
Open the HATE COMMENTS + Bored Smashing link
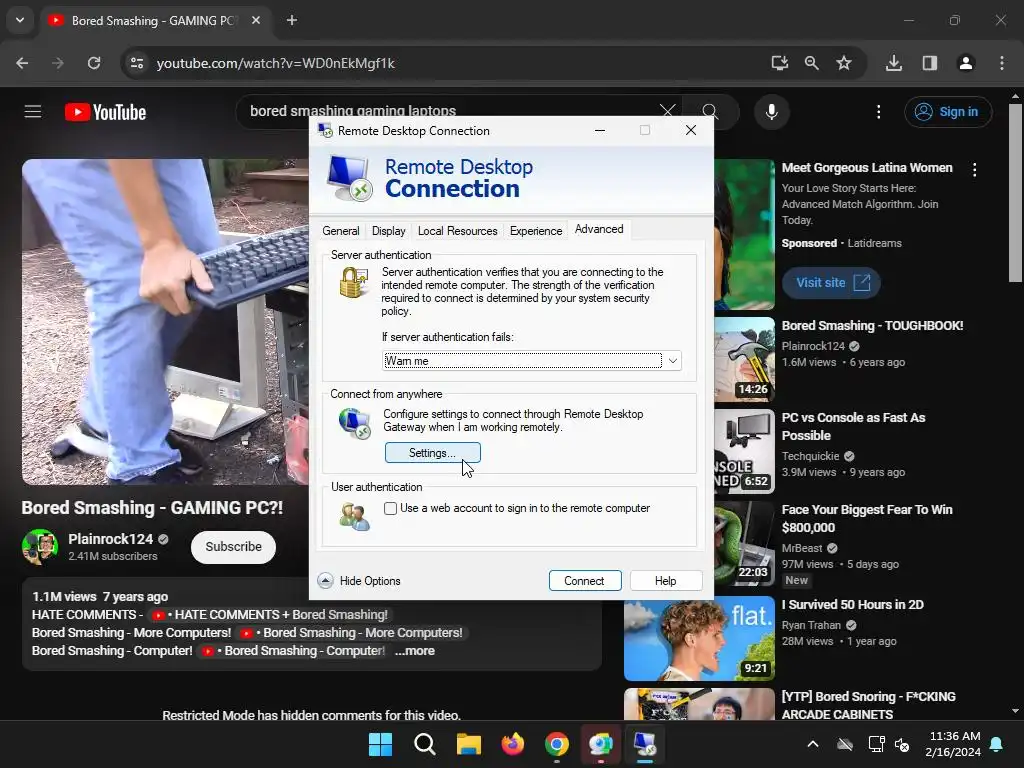pos(269,615)
